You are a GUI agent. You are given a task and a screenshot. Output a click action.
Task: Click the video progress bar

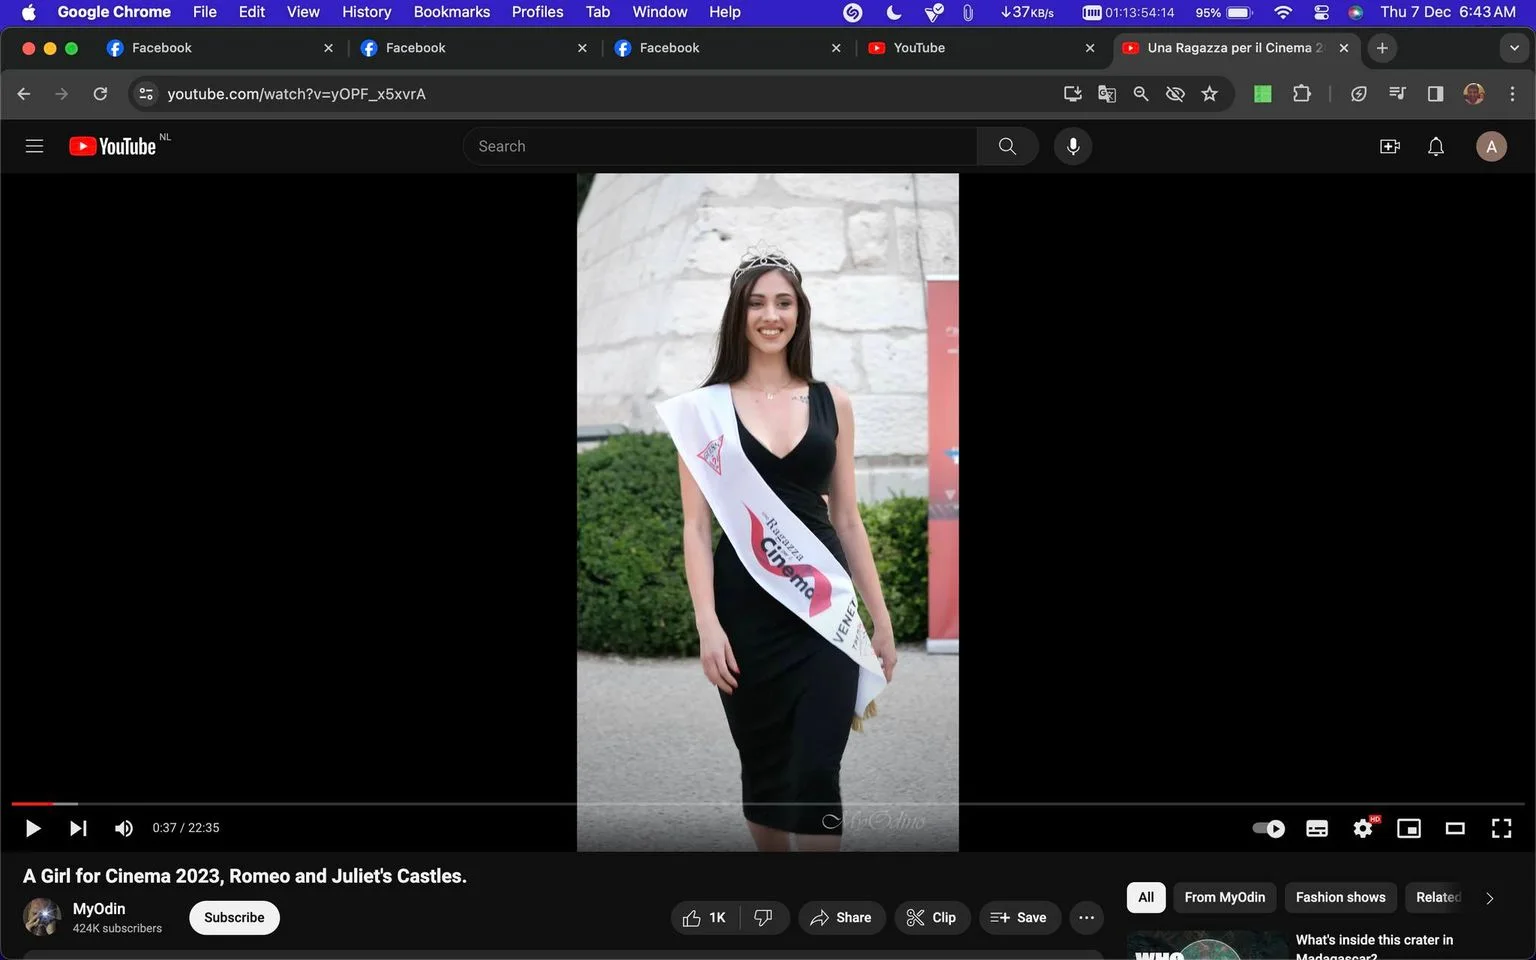[768, 803]
